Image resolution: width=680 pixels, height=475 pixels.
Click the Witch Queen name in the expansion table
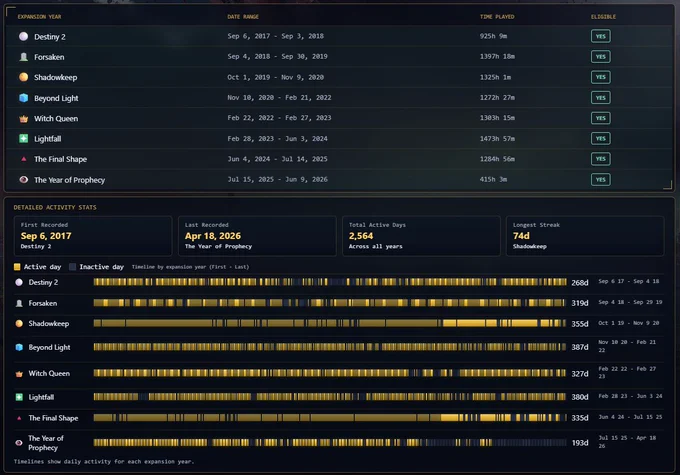click(56, 118)
